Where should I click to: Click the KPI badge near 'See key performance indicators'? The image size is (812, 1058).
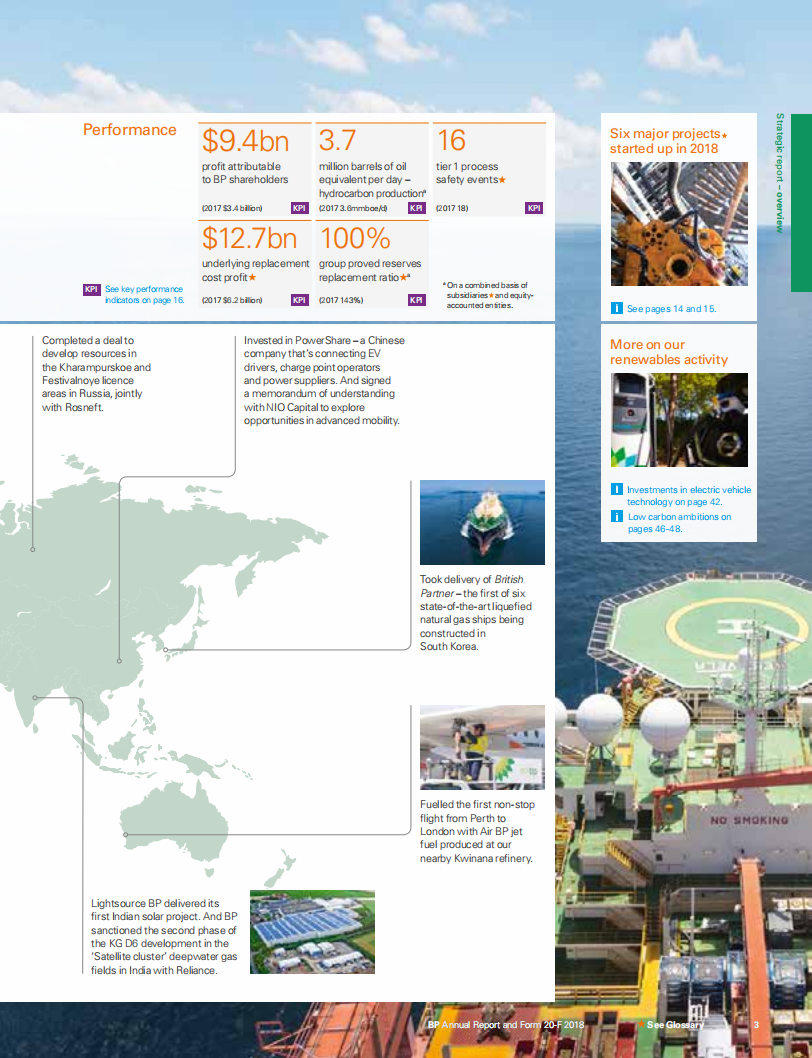tap(91, 288)
